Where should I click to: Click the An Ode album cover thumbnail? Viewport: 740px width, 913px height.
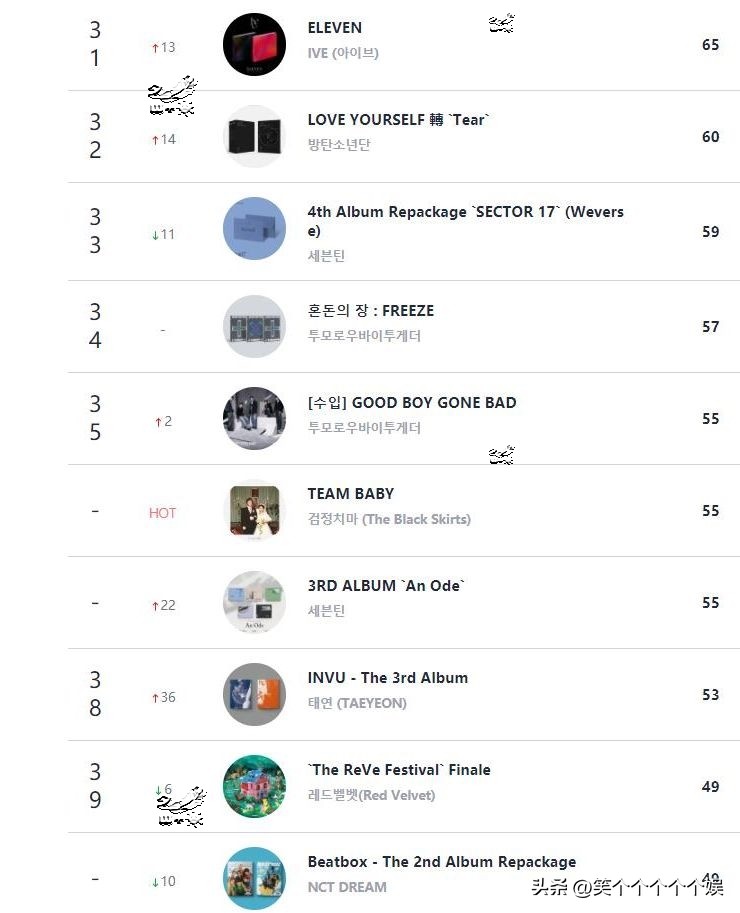(x=254, y=602)
